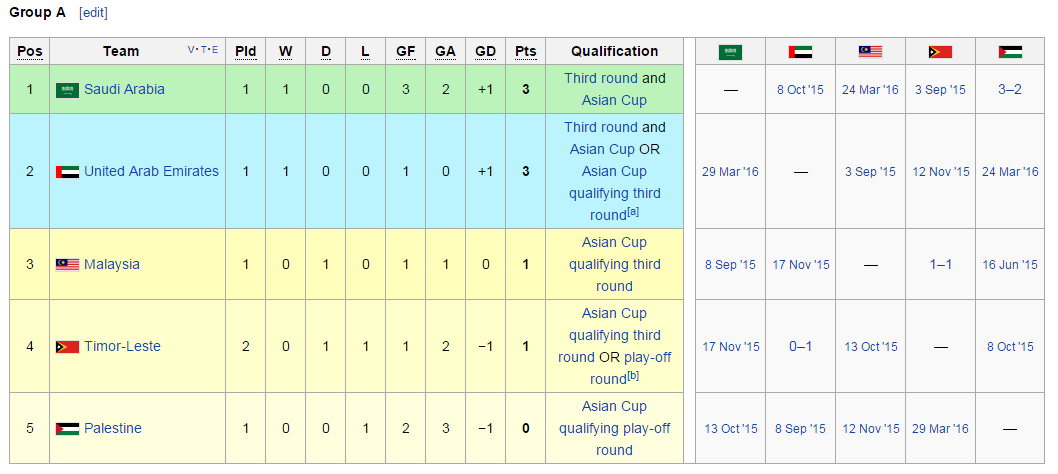Click the V template view link
Screen dimensions: 1058x474
point(191,49)
